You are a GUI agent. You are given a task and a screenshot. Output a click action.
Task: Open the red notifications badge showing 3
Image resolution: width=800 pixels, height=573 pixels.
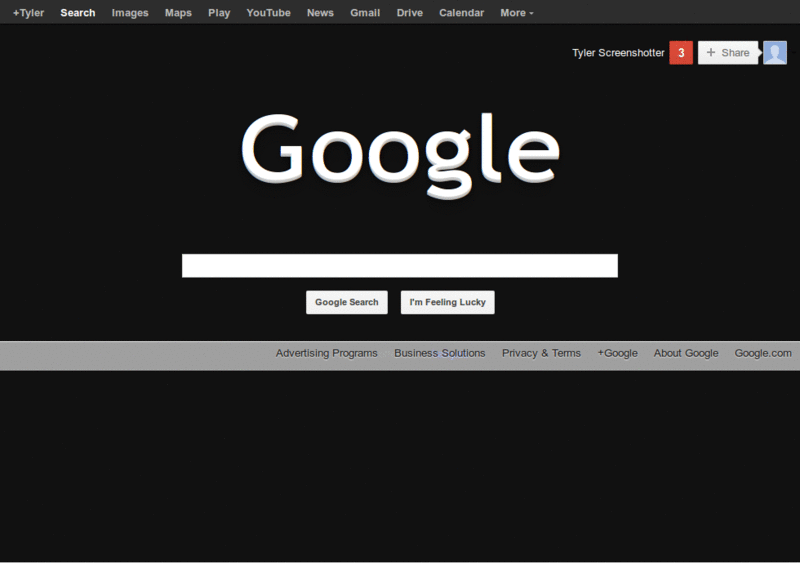[x=681, y=53]
